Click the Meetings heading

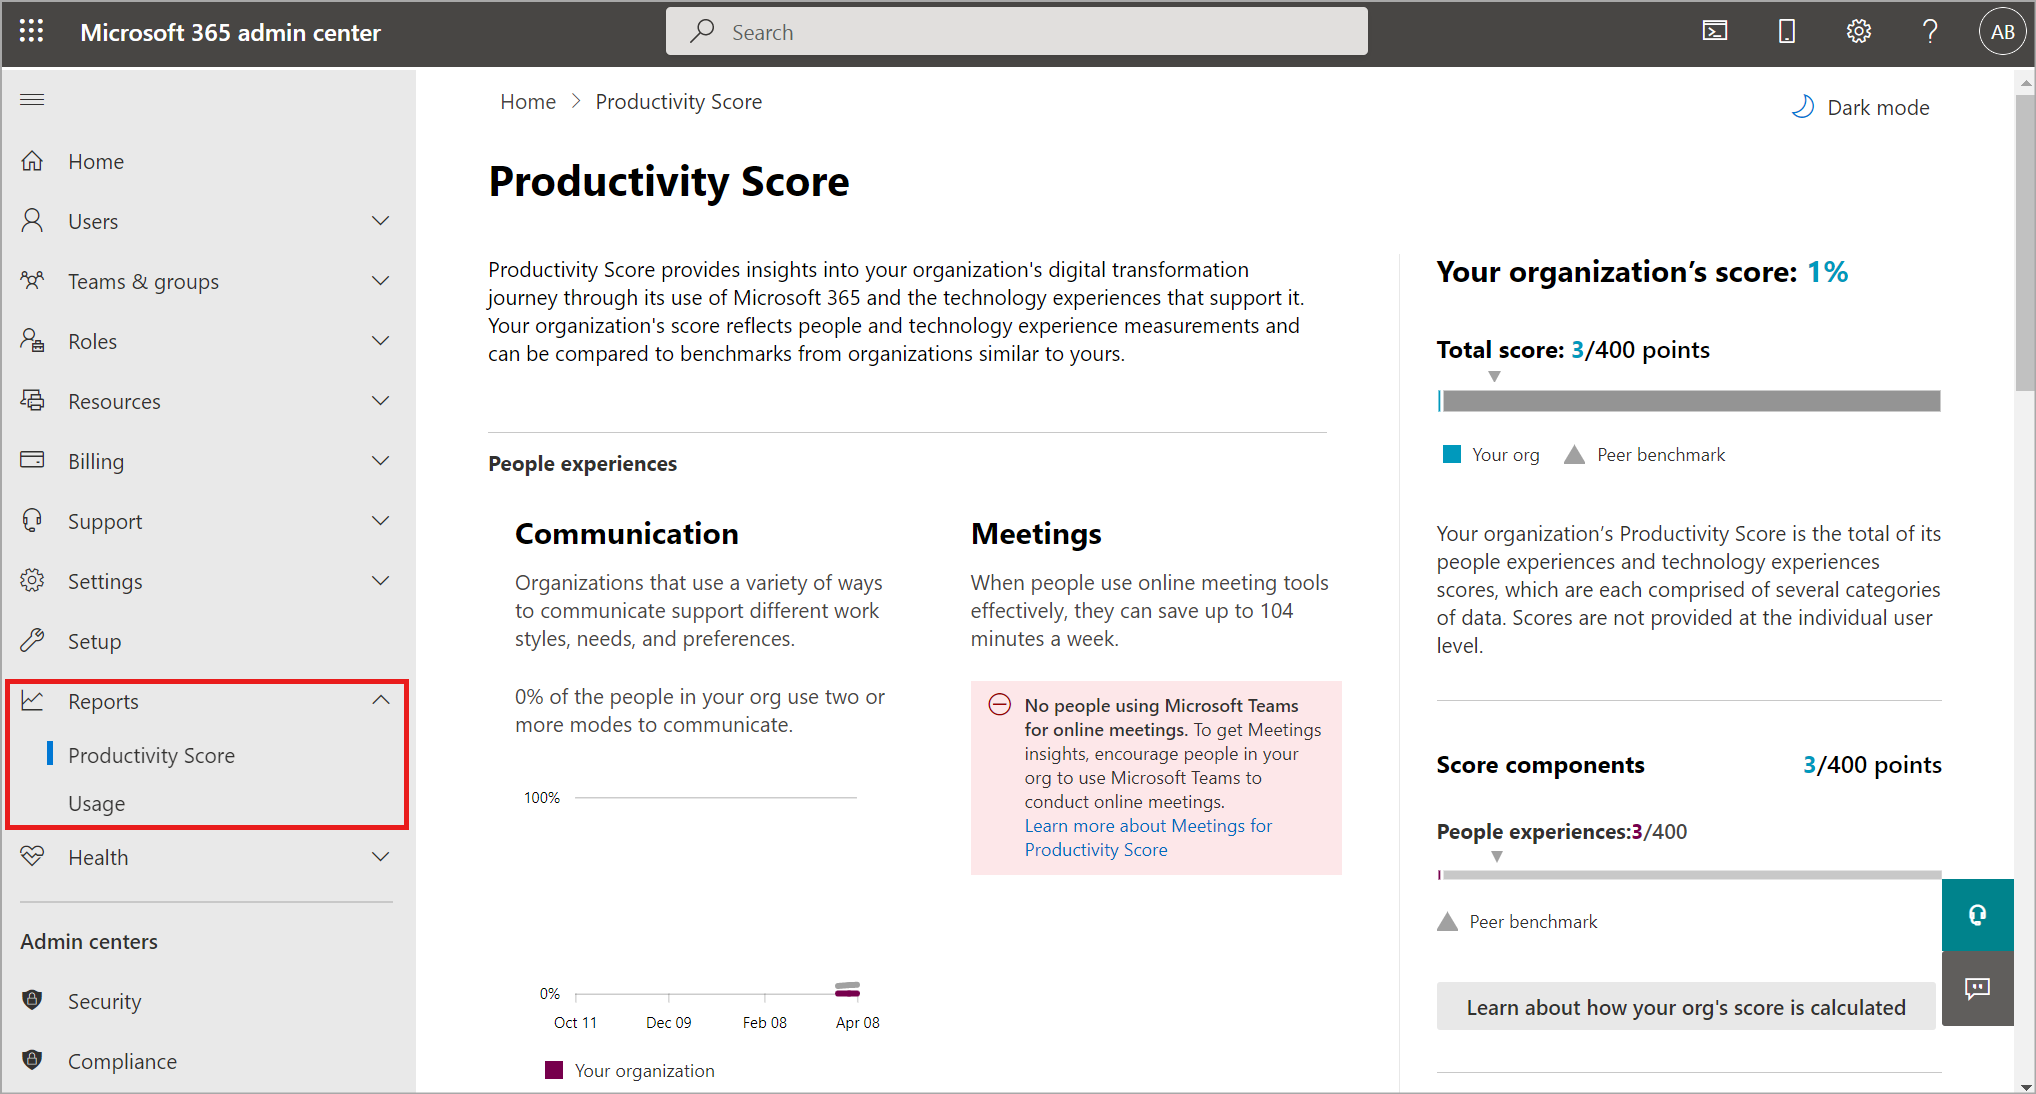(x=1036, y=533)
